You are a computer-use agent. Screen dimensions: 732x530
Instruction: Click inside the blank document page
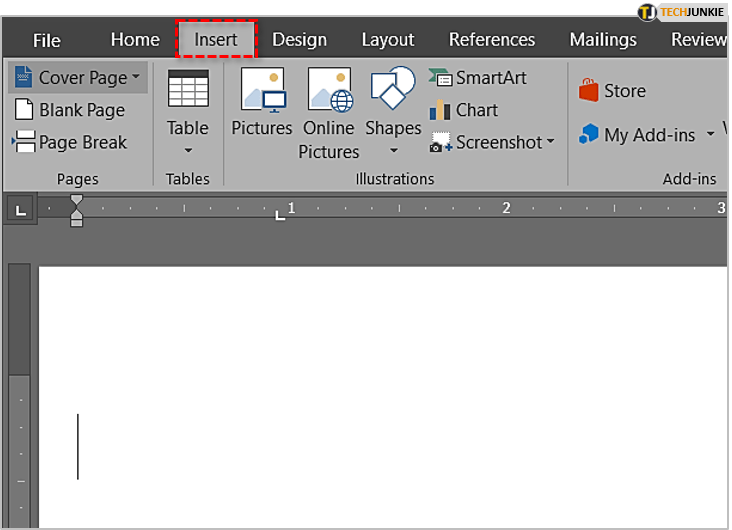pyautogui.click(x=380, y=400)
